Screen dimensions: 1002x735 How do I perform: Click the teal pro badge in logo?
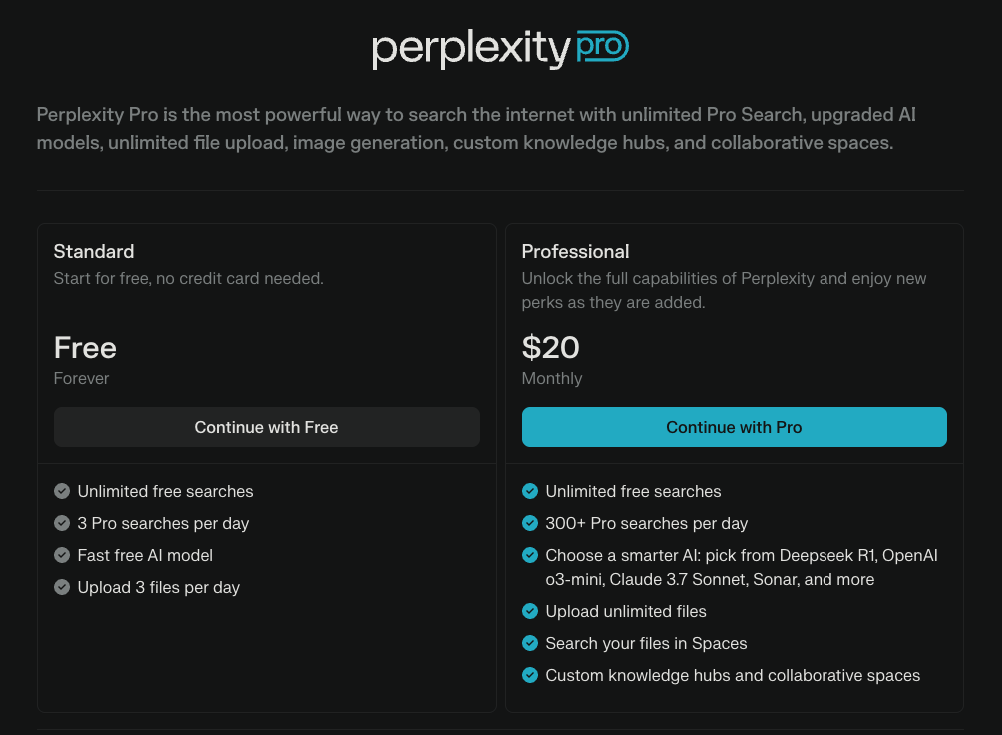tap(602, 46)
